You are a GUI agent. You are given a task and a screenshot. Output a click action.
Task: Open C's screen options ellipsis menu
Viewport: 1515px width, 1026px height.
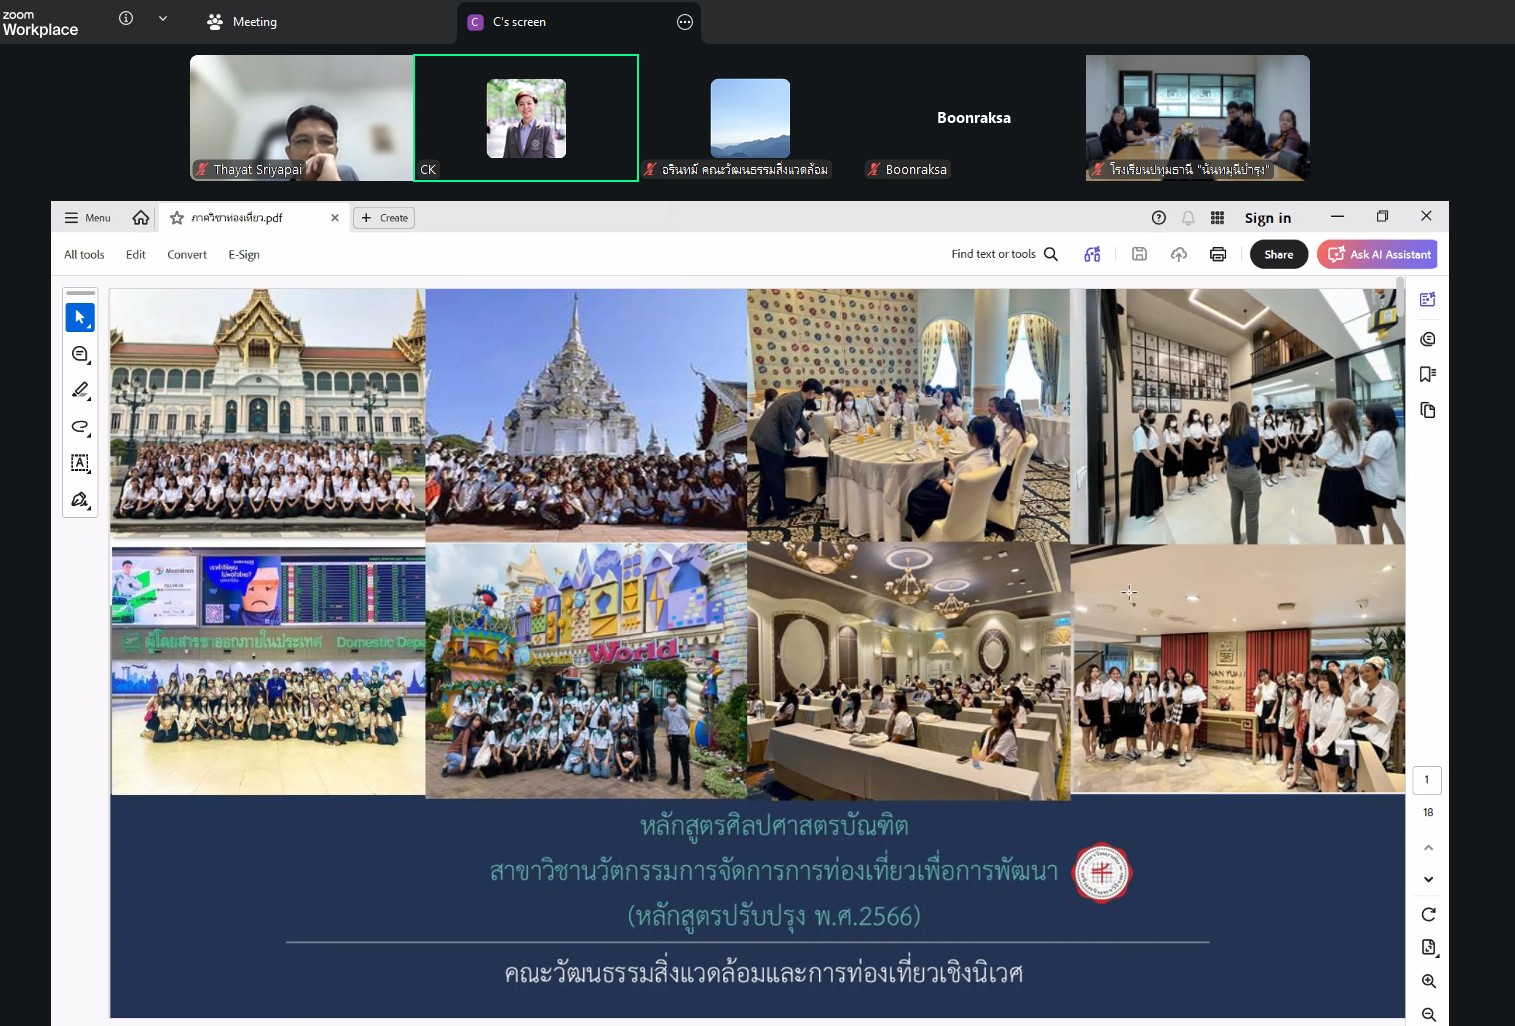[685, 22]
